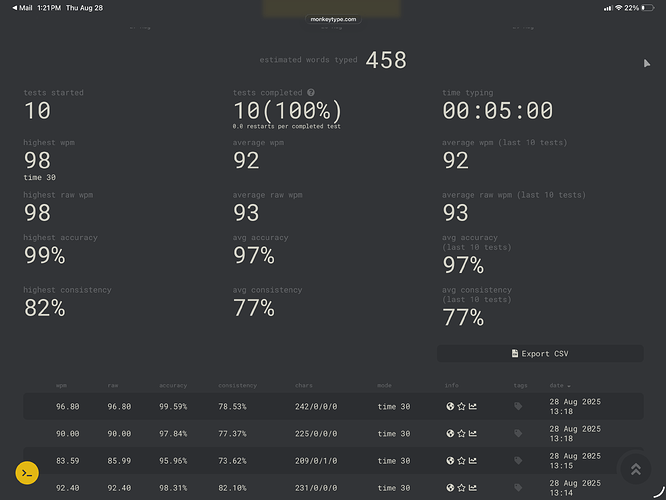Viewport: 666px width, 500px height.
Task: Tap the monkeytype.com address bar
Action: pyautogui.click(x=332, y=19)
